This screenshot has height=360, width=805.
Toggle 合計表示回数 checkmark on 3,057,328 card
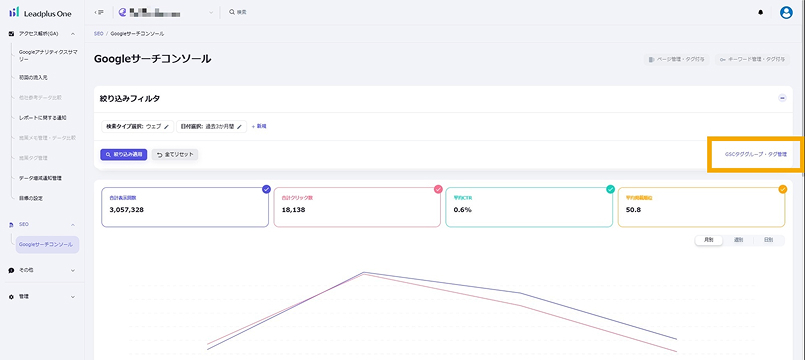(x=266, y=189)
